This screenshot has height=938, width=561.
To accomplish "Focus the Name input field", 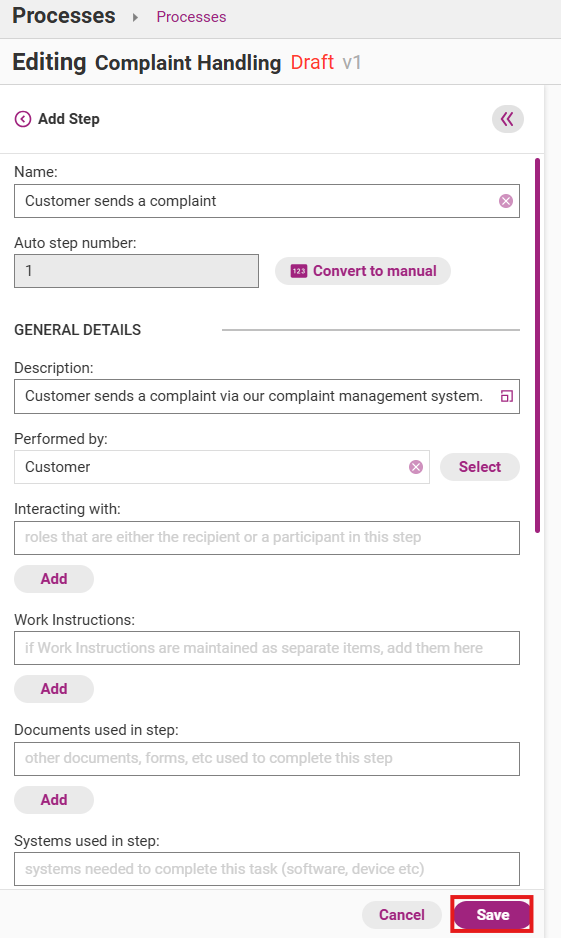I will point(267,201).
